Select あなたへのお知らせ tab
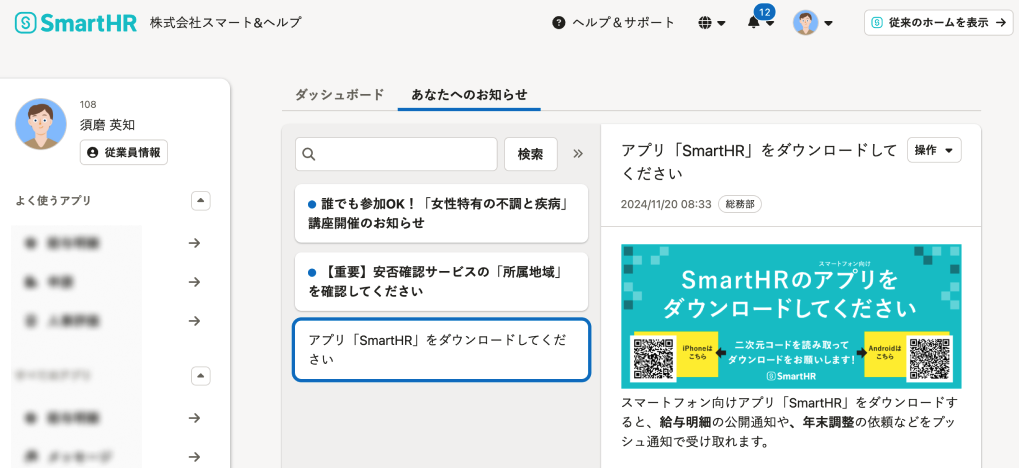Viewport: 1019px width, 468px height. pos(469,94)
